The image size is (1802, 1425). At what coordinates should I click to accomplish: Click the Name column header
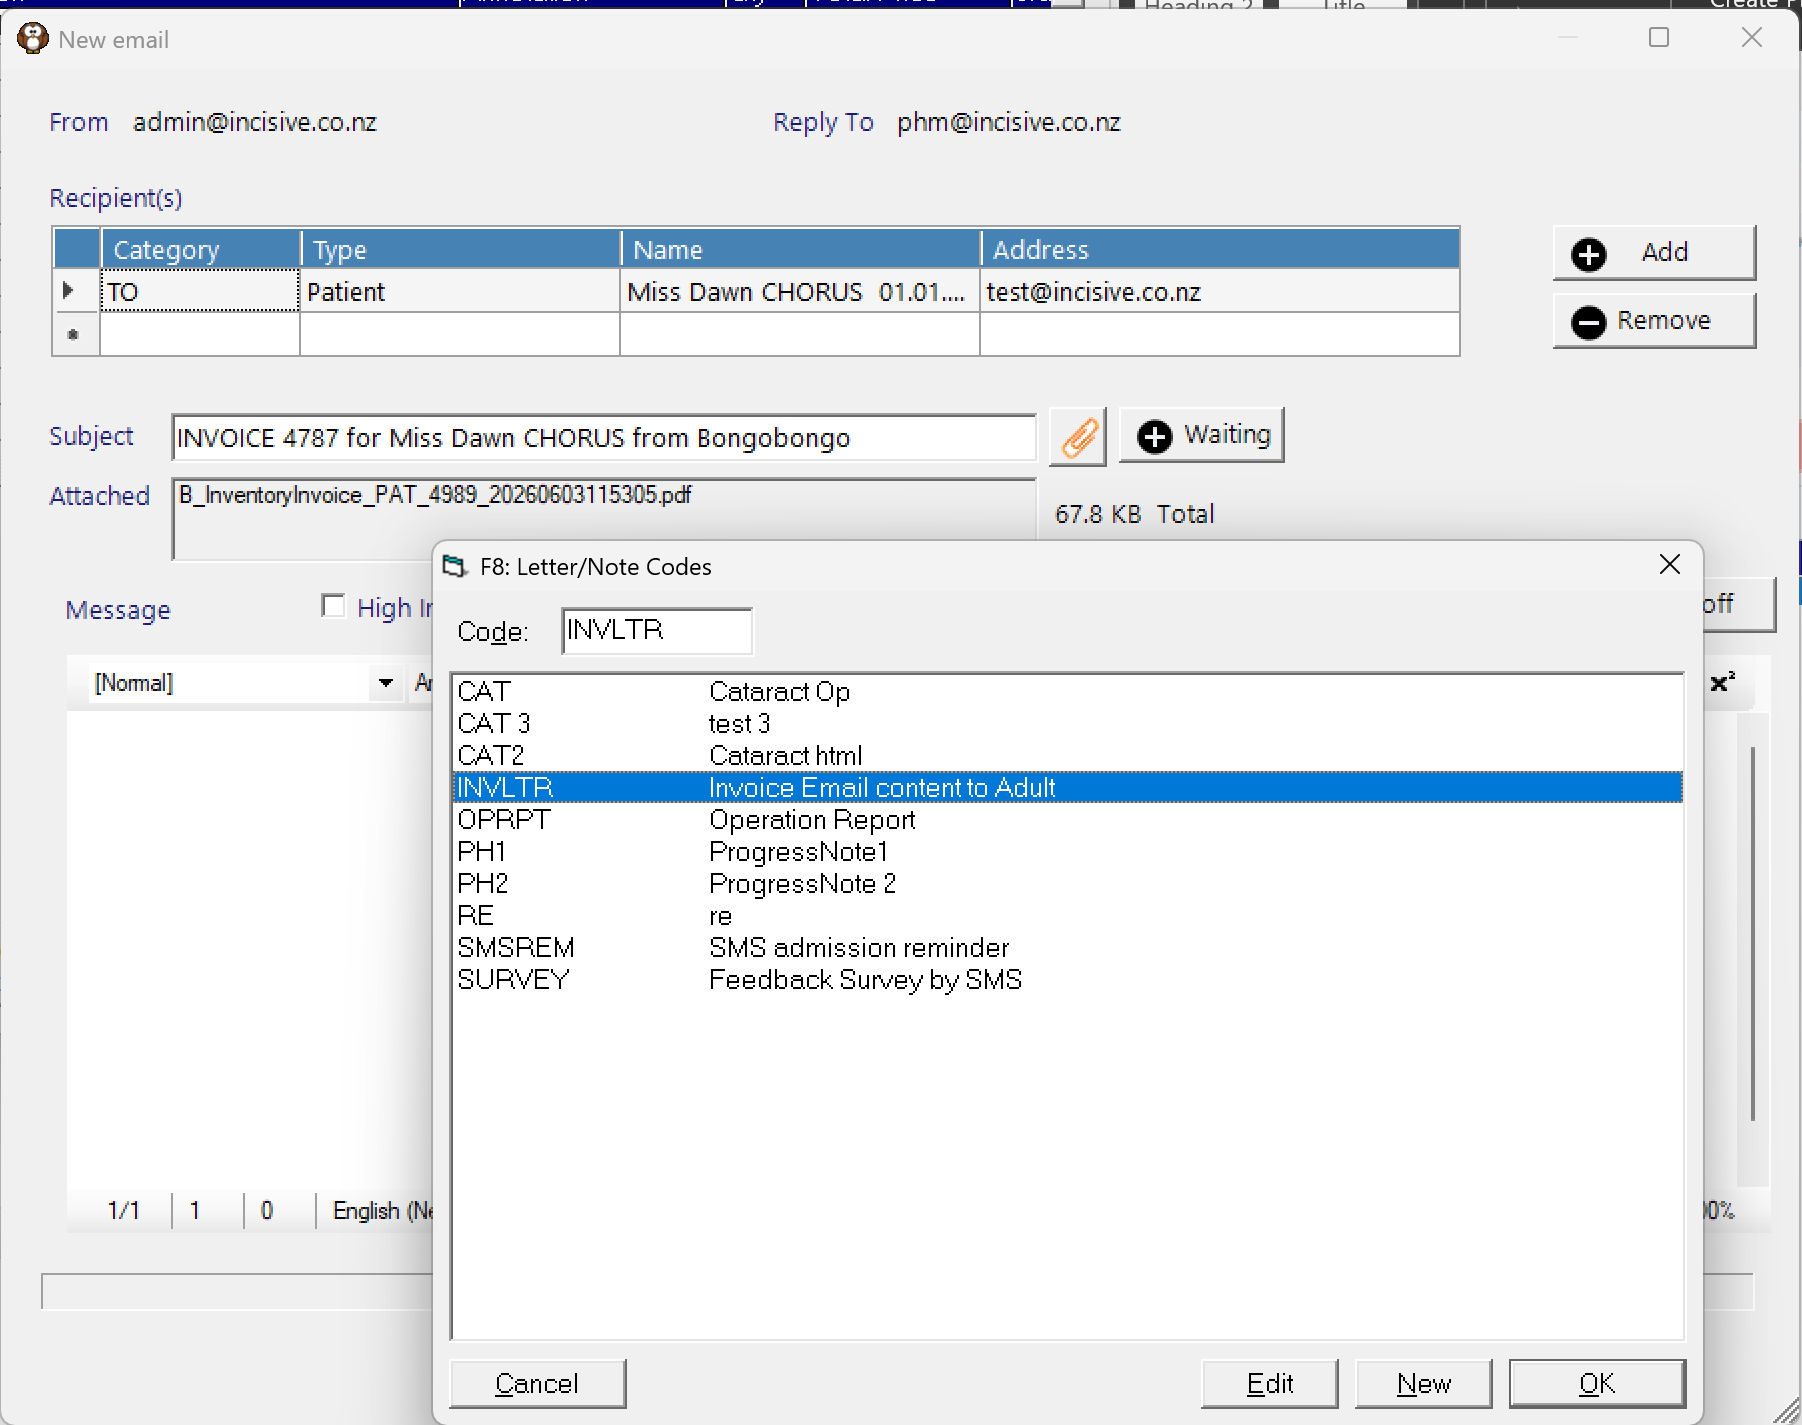point(800,249)
